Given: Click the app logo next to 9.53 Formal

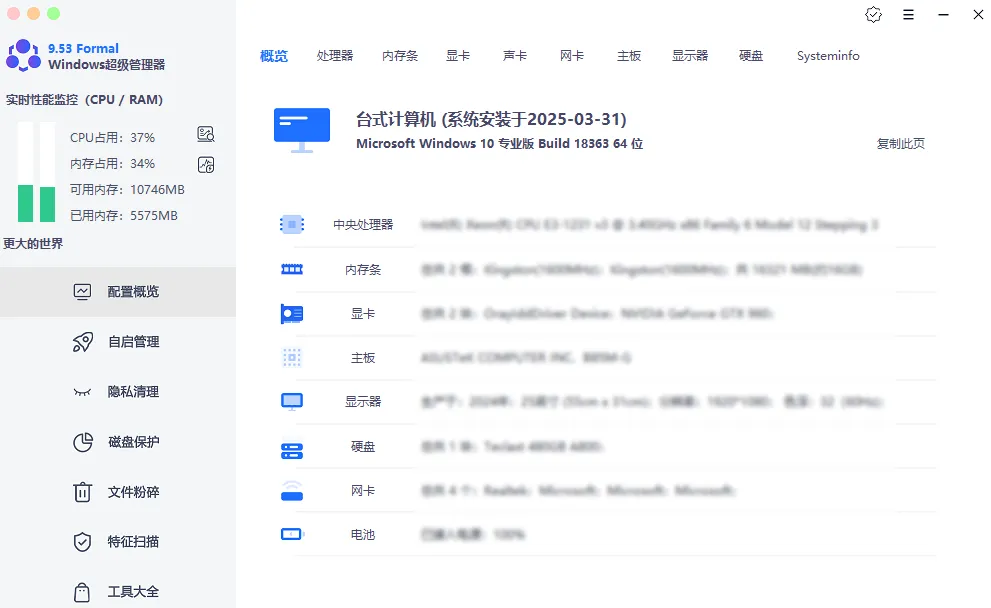Looking at the screenshot, I should (23, 56).
